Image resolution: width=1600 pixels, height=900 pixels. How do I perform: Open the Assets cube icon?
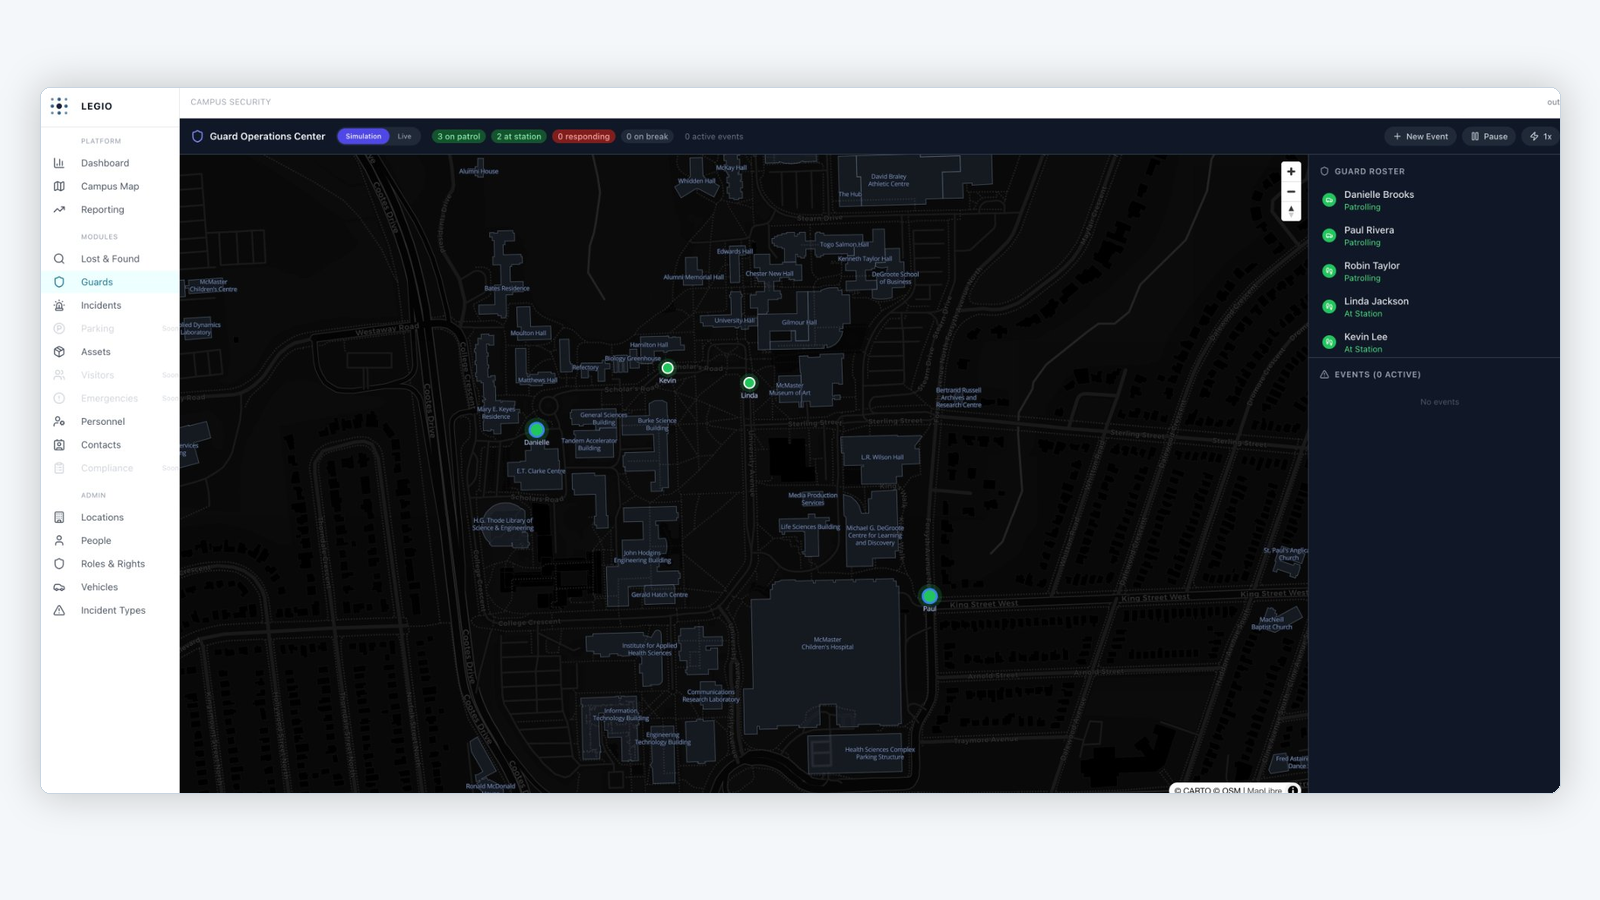tap(59, 352)
